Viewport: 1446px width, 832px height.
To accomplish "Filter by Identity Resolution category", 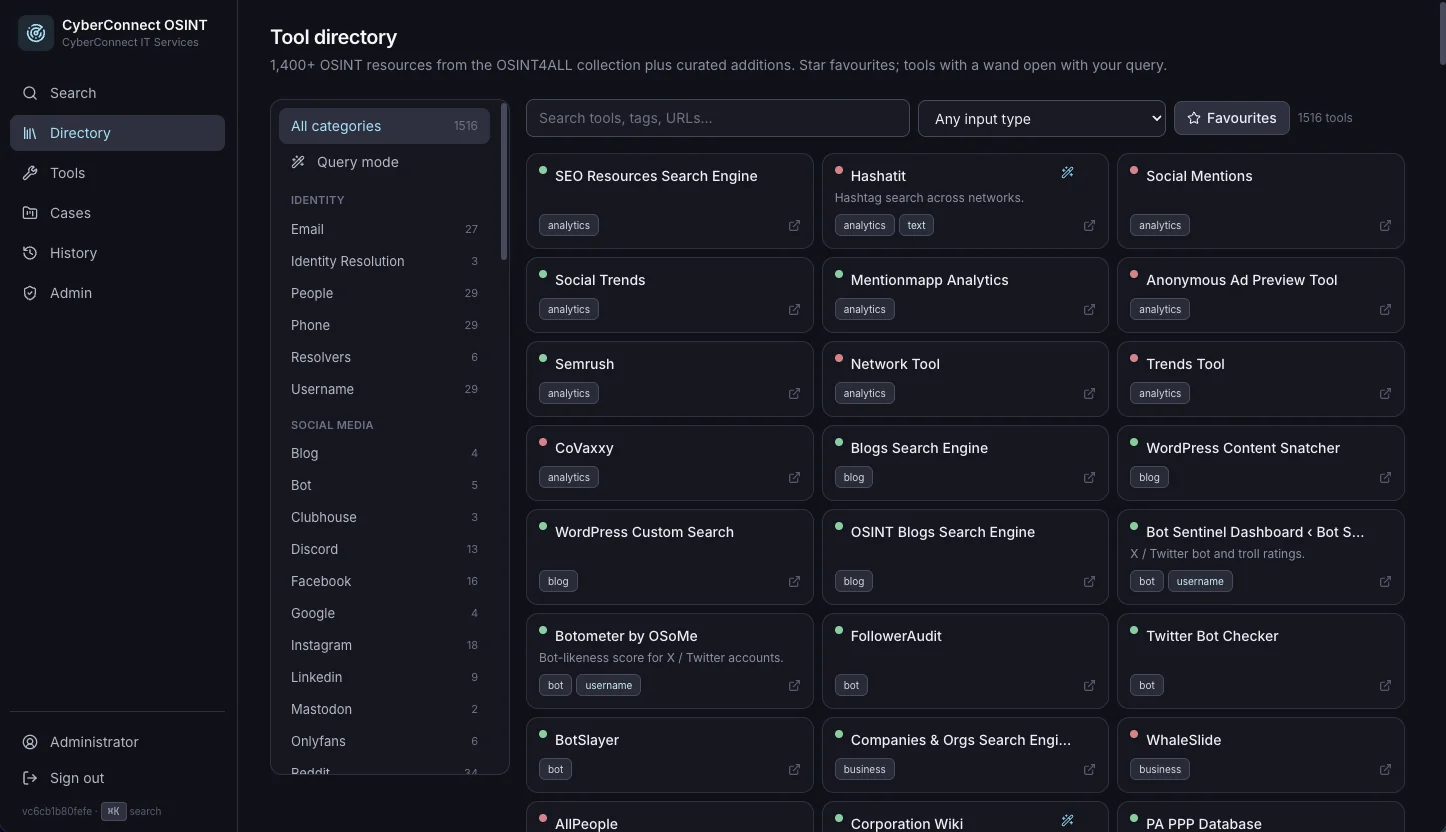I will (x=384, y=261).
